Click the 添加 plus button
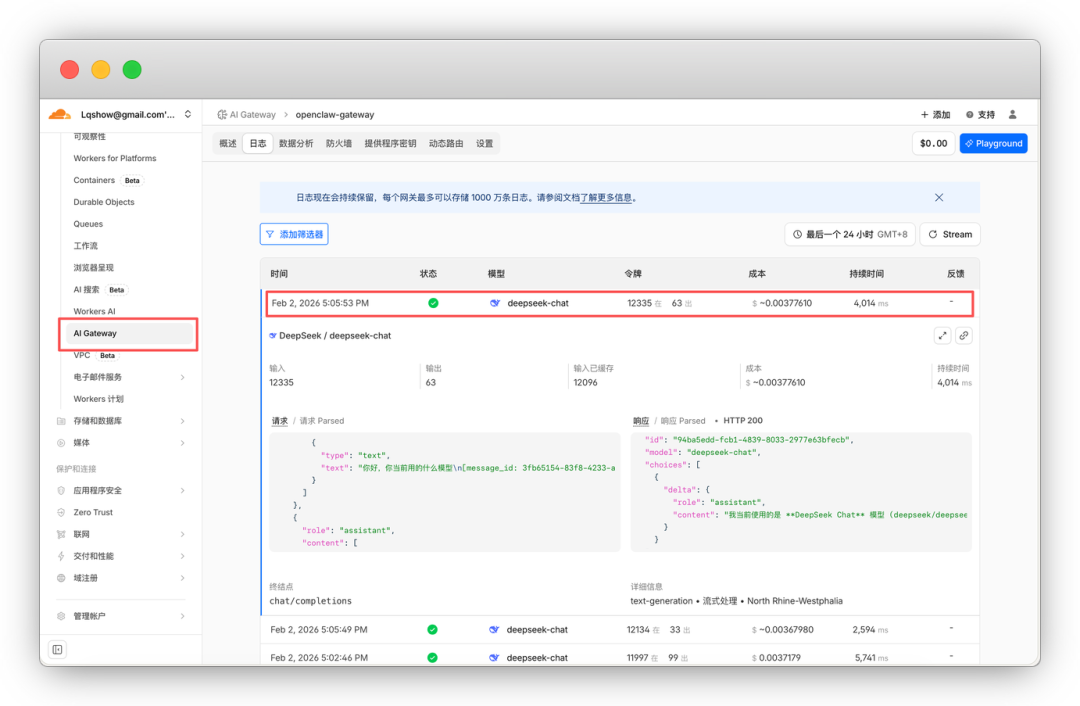 coord(935,115)
